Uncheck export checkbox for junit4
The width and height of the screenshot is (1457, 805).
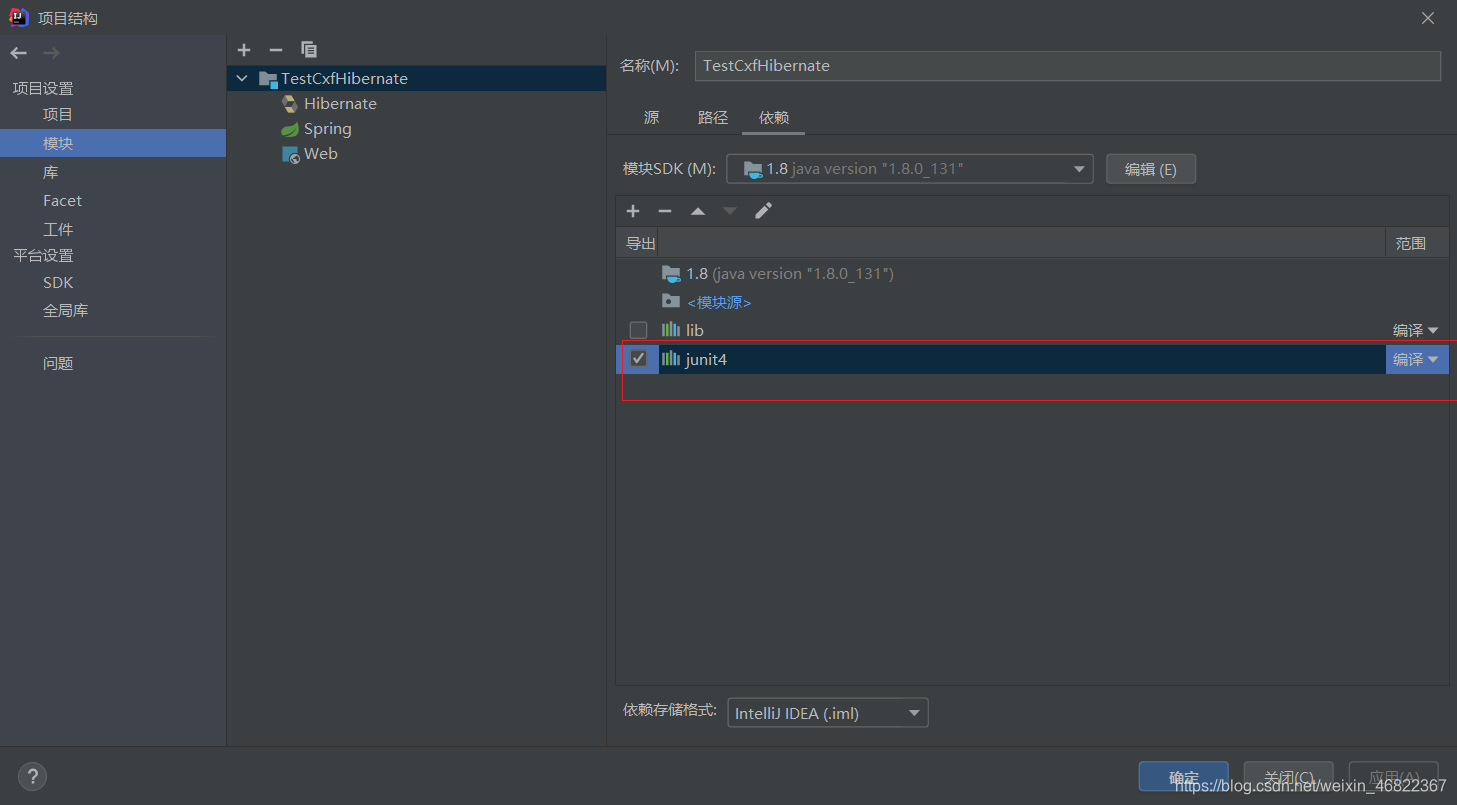point(638,359)
